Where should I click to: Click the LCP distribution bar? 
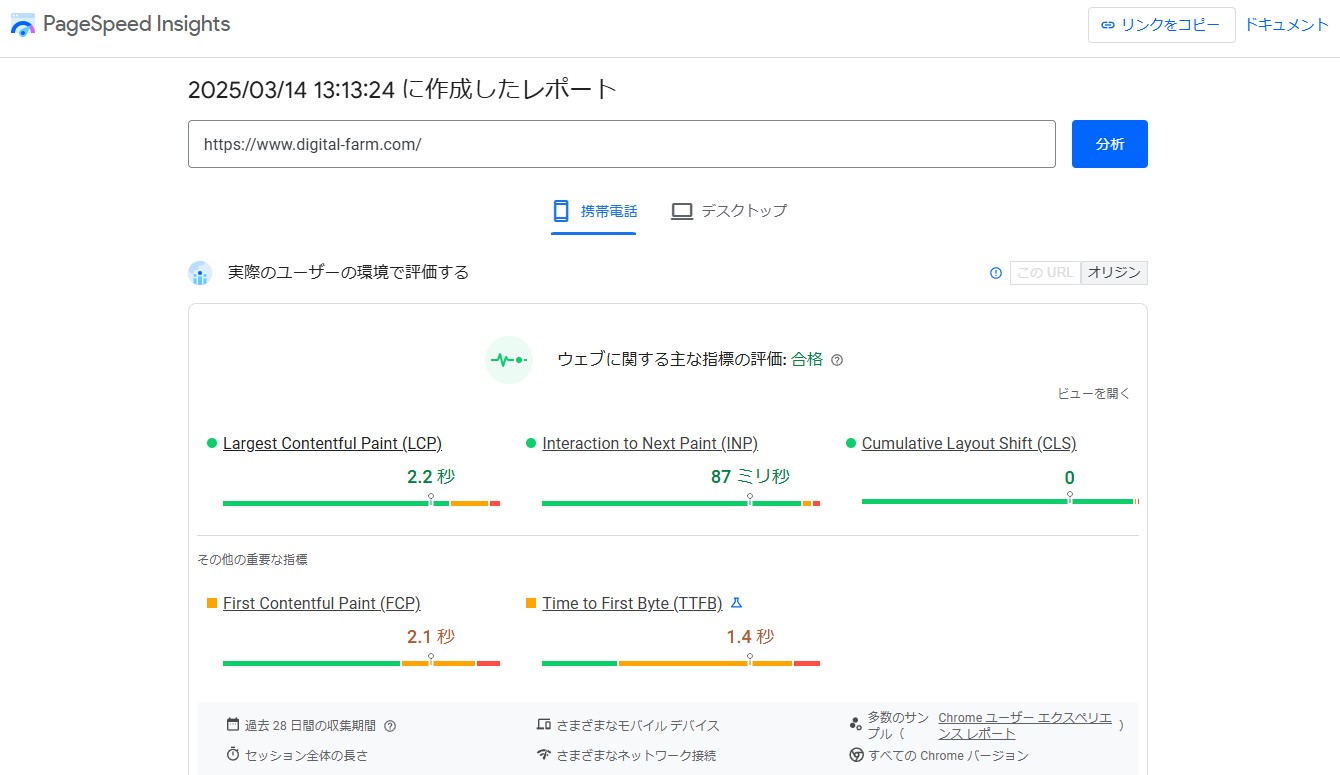(x=361, y=503)
